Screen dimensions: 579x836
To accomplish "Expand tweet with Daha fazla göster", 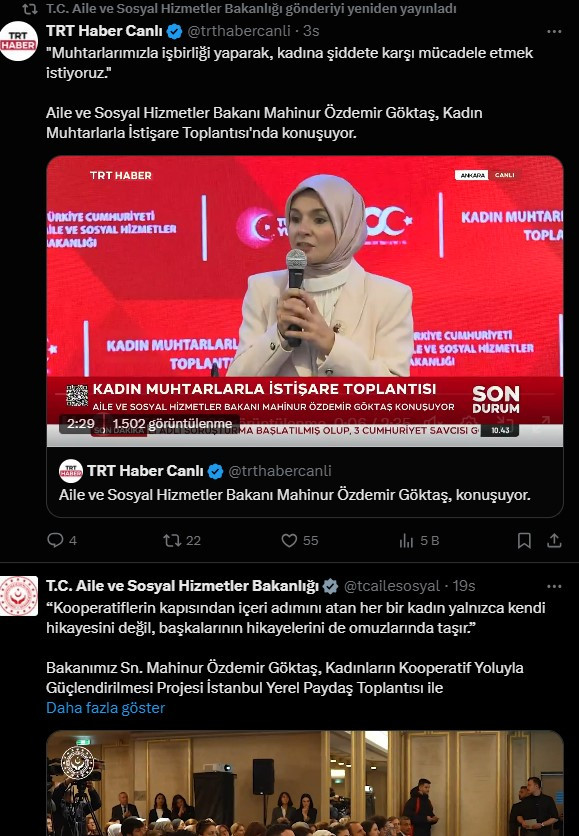I will pyautogui.click(x=106, y=708).
